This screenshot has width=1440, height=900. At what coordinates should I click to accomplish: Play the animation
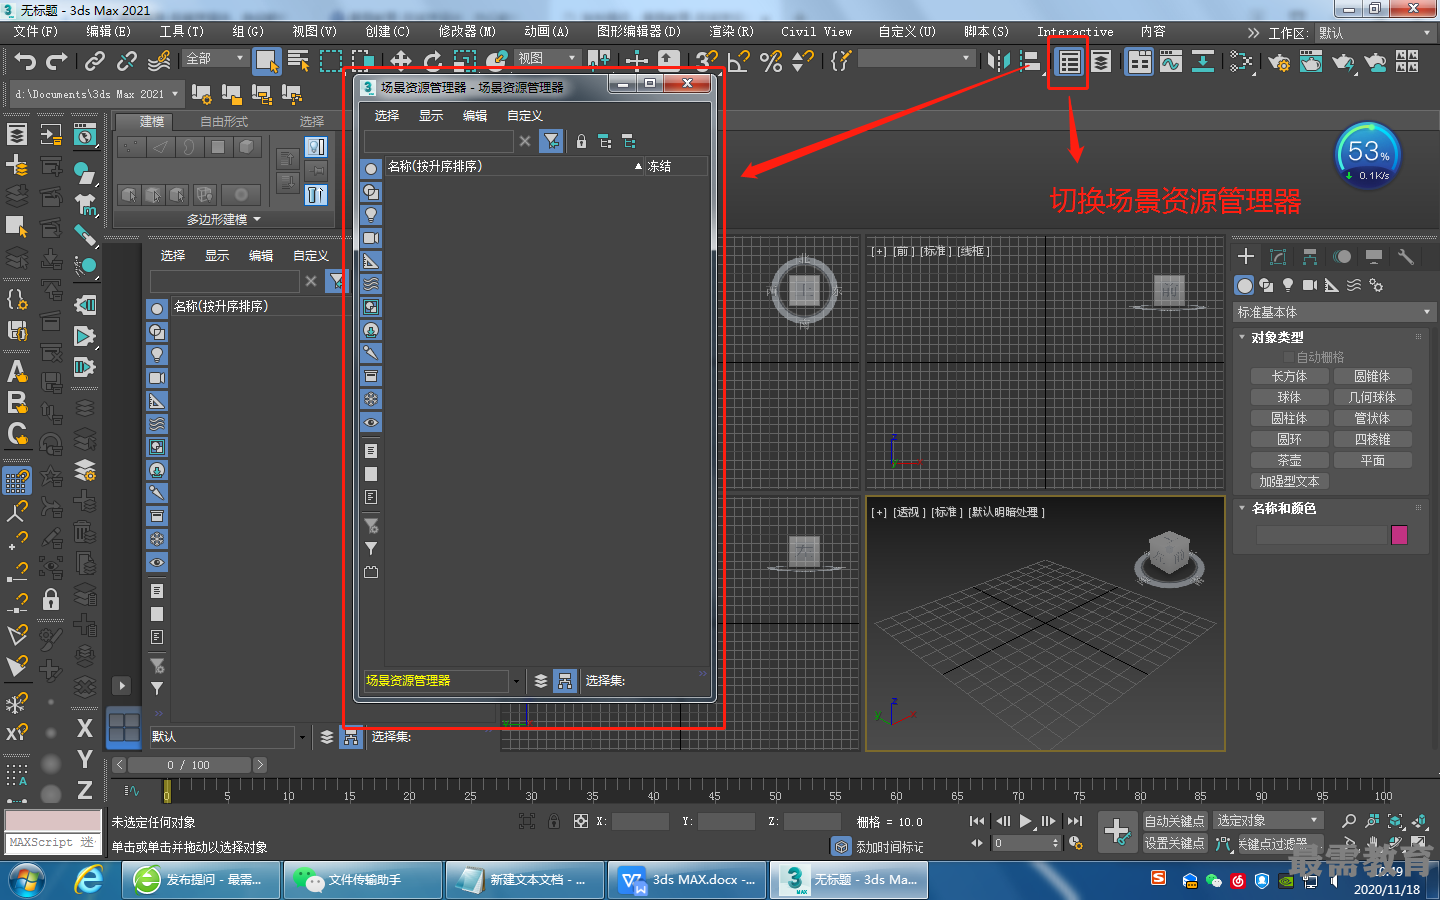pyautogui.click(x=1026, y=821)
